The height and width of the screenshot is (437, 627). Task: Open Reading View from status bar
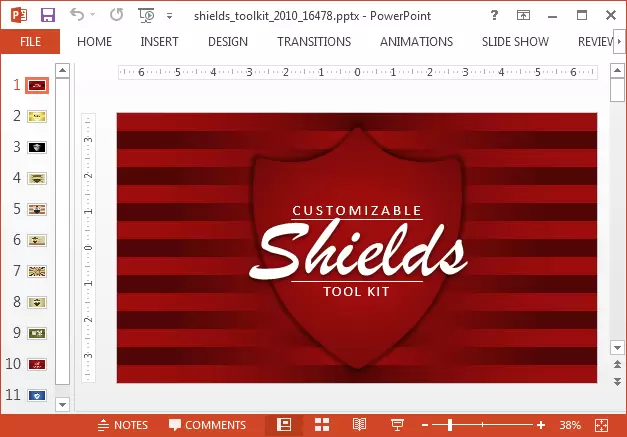click(360, 425)
